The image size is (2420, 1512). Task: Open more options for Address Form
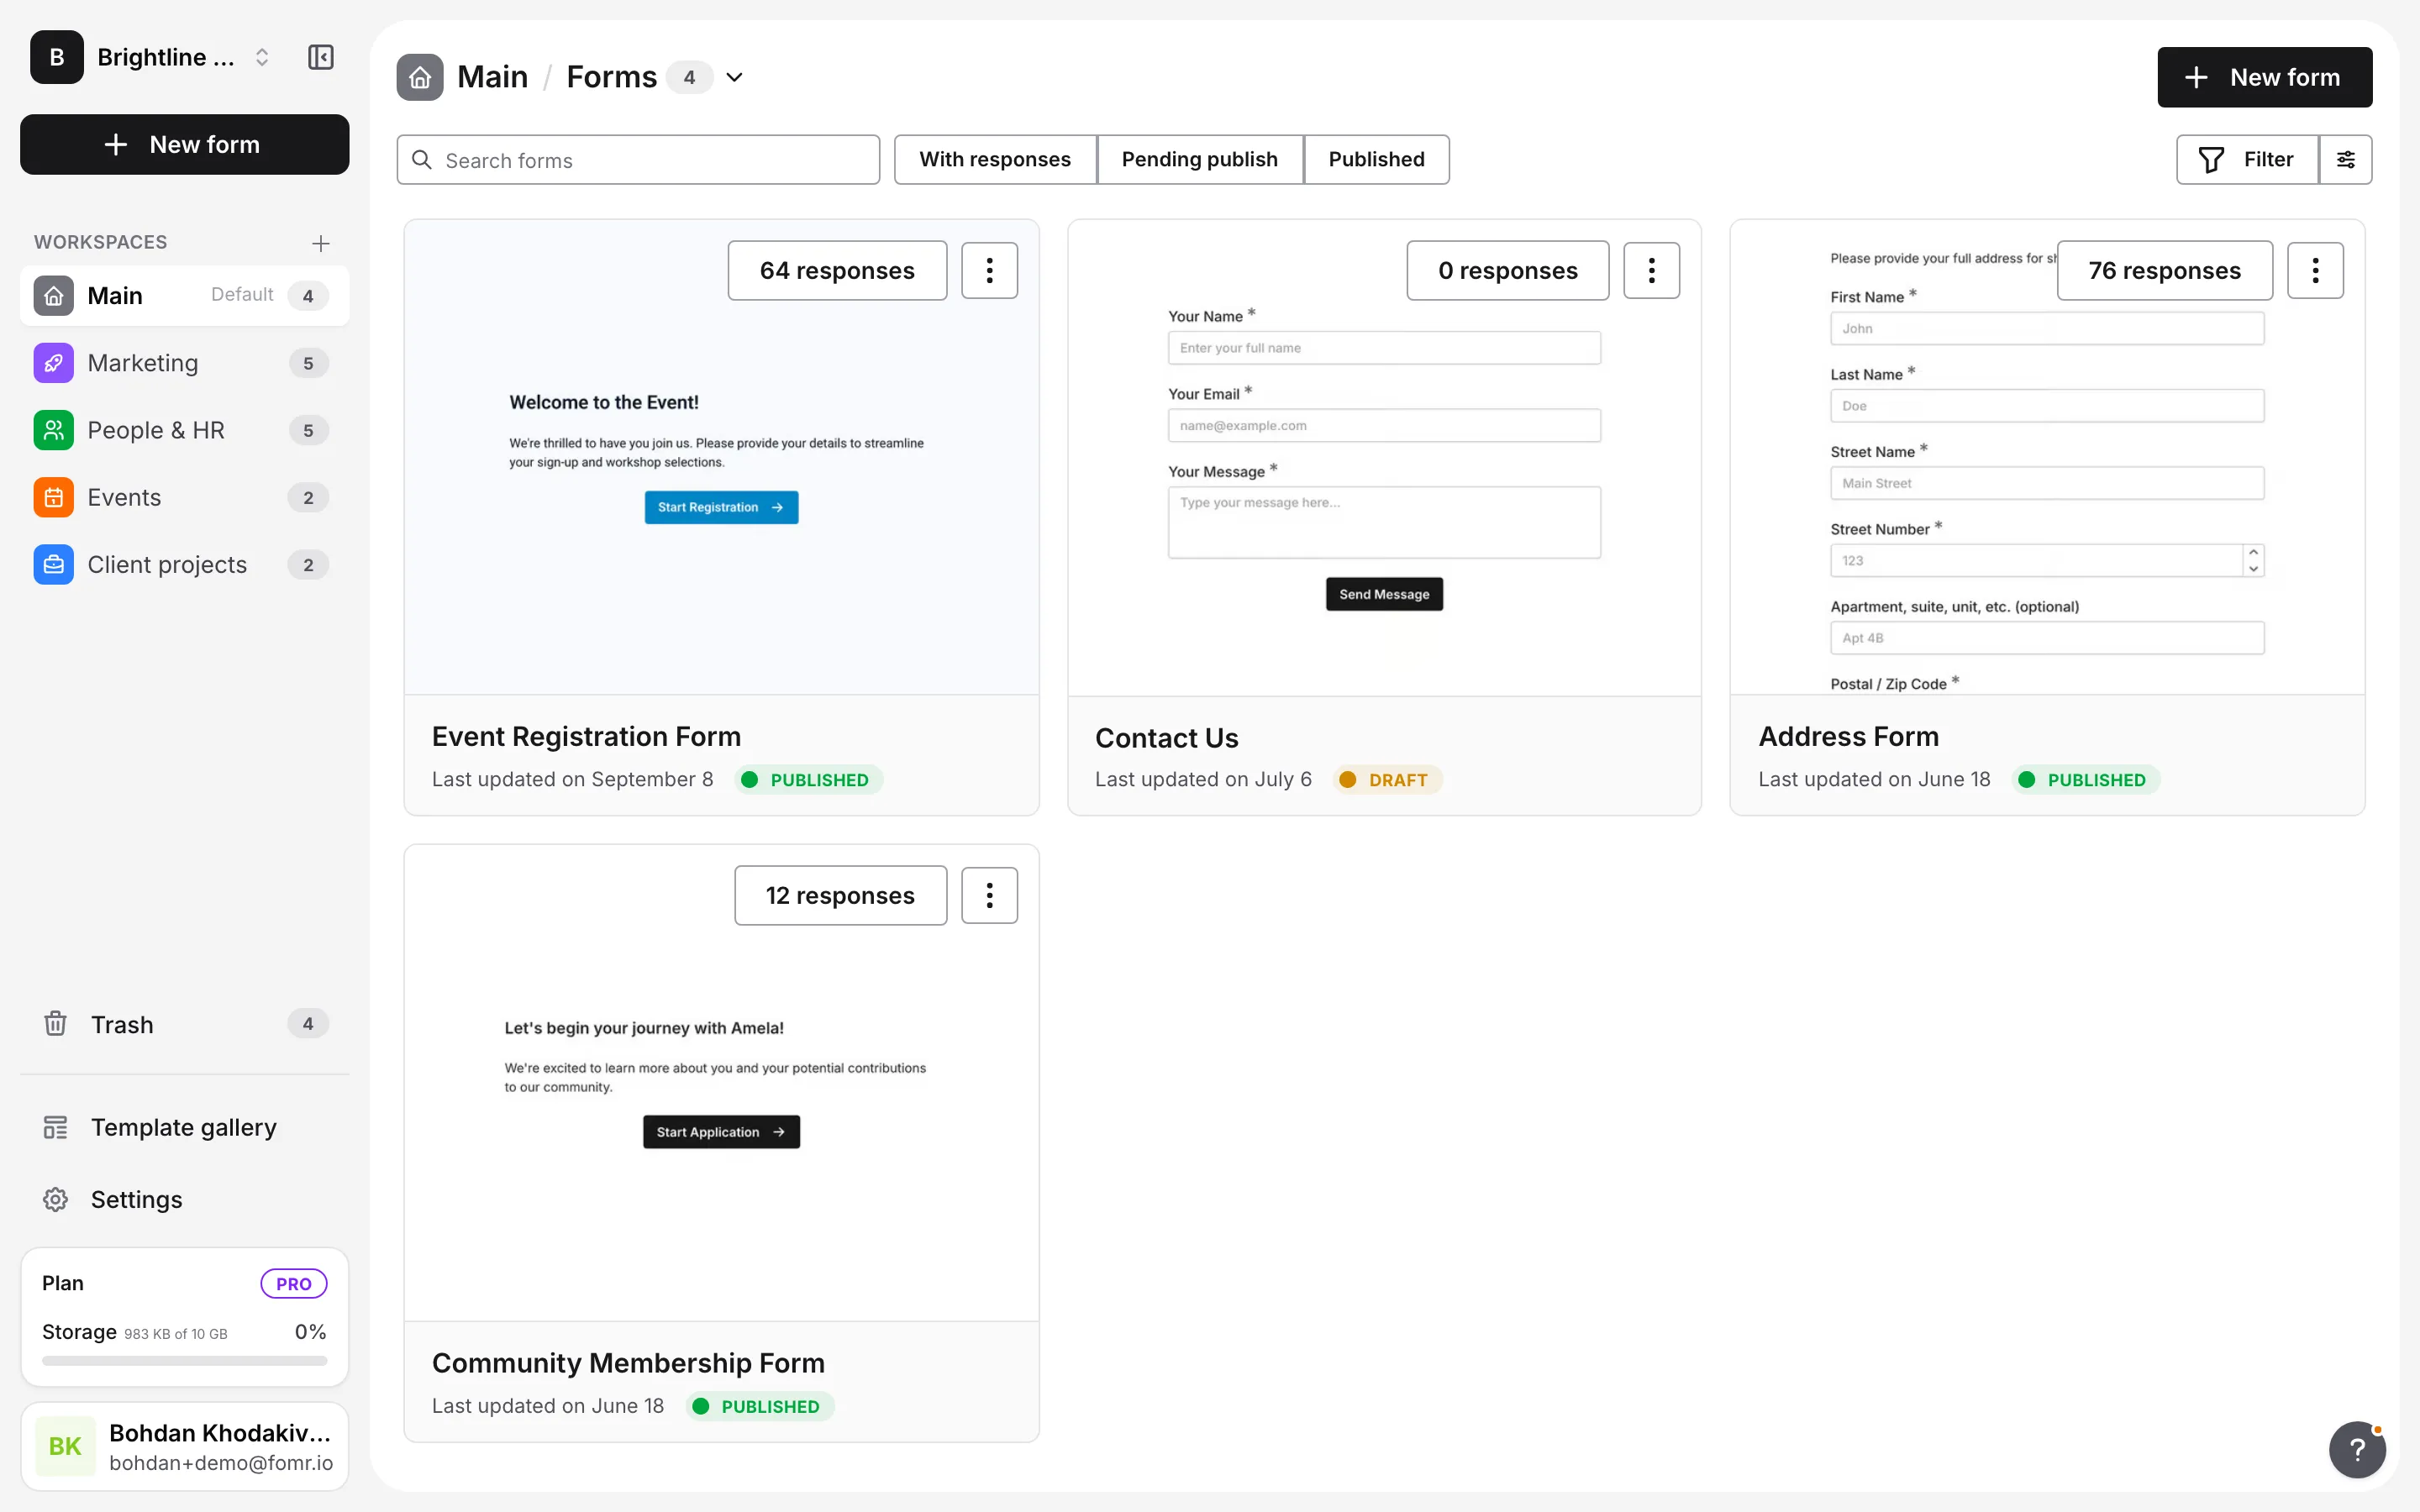tap(2315, 270)
